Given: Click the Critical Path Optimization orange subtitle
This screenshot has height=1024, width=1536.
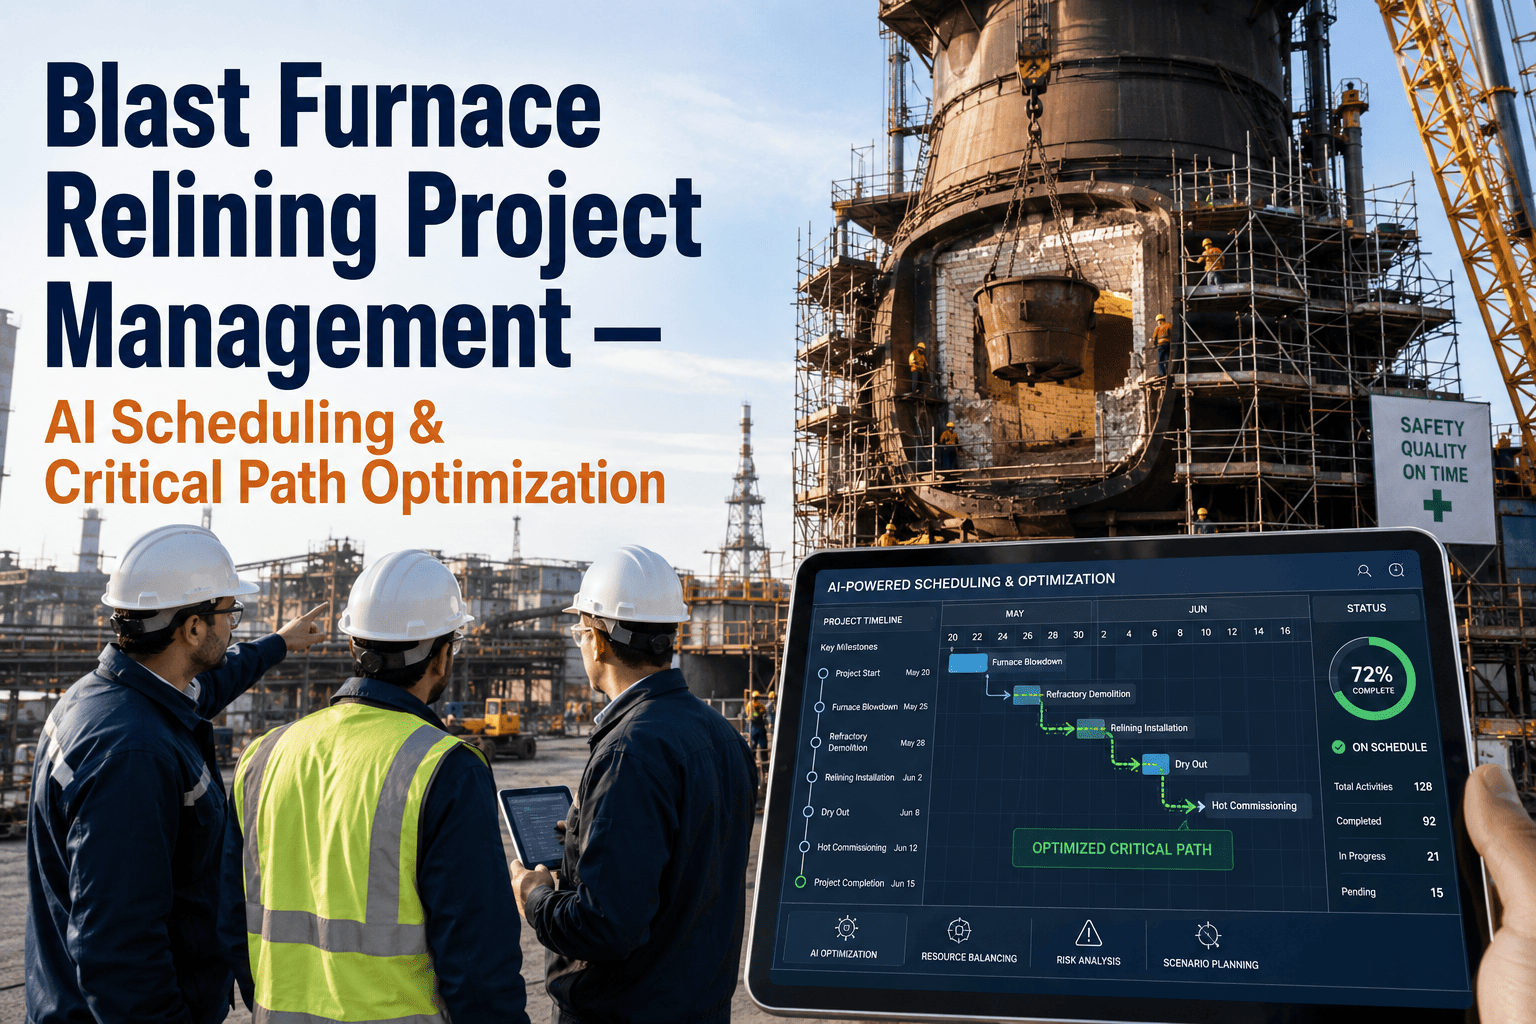Looking at the screenshot, I should click(355, 483).
